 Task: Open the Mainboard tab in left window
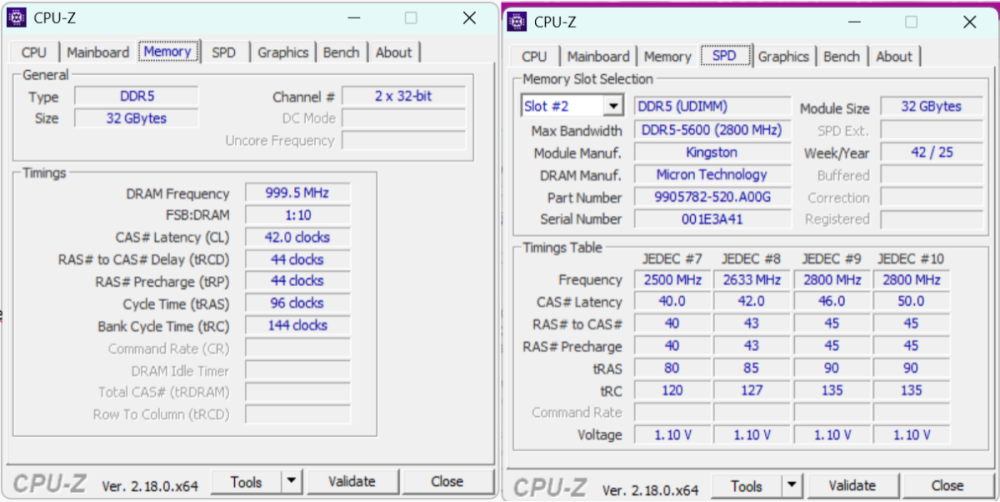coord(98,52)
